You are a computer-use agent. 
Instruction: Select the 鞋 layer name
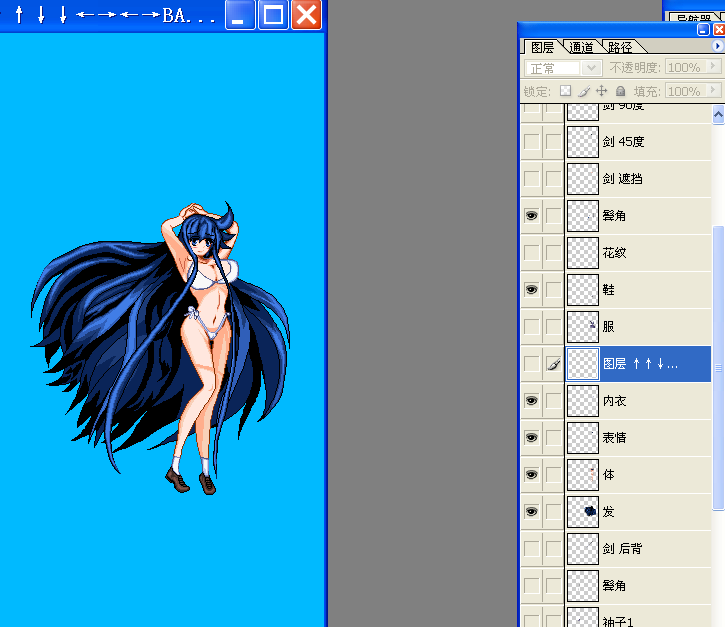pyautogui.click(x=608, y=290)
